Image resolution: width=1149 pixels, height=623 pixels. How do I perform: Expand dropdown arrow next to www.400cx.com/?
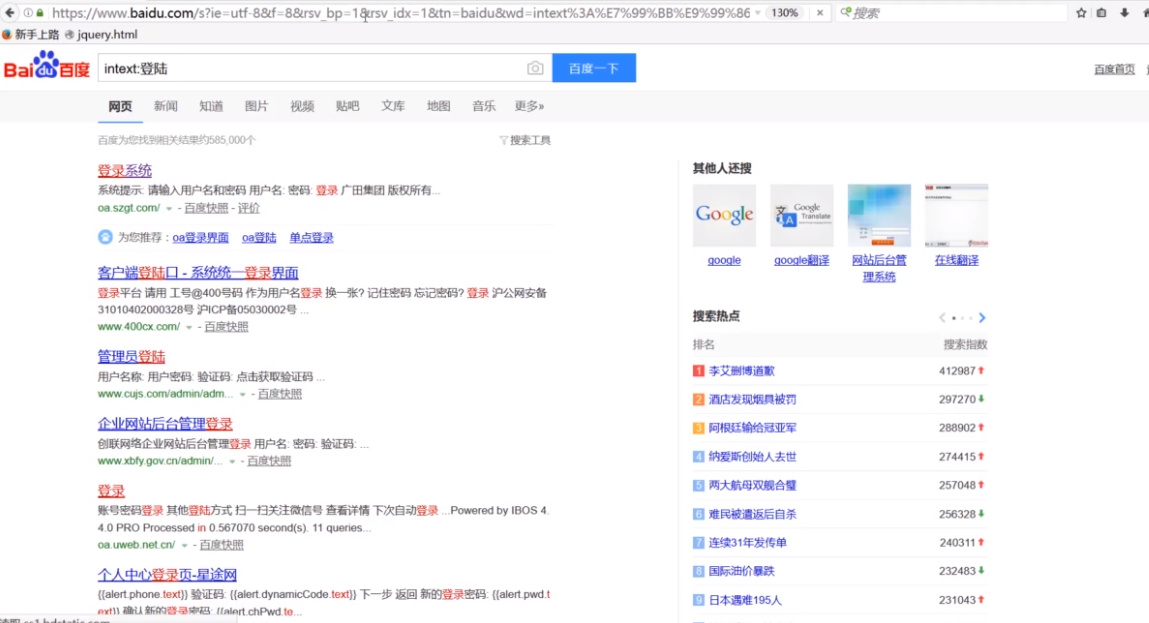click(x=189, y=327)
